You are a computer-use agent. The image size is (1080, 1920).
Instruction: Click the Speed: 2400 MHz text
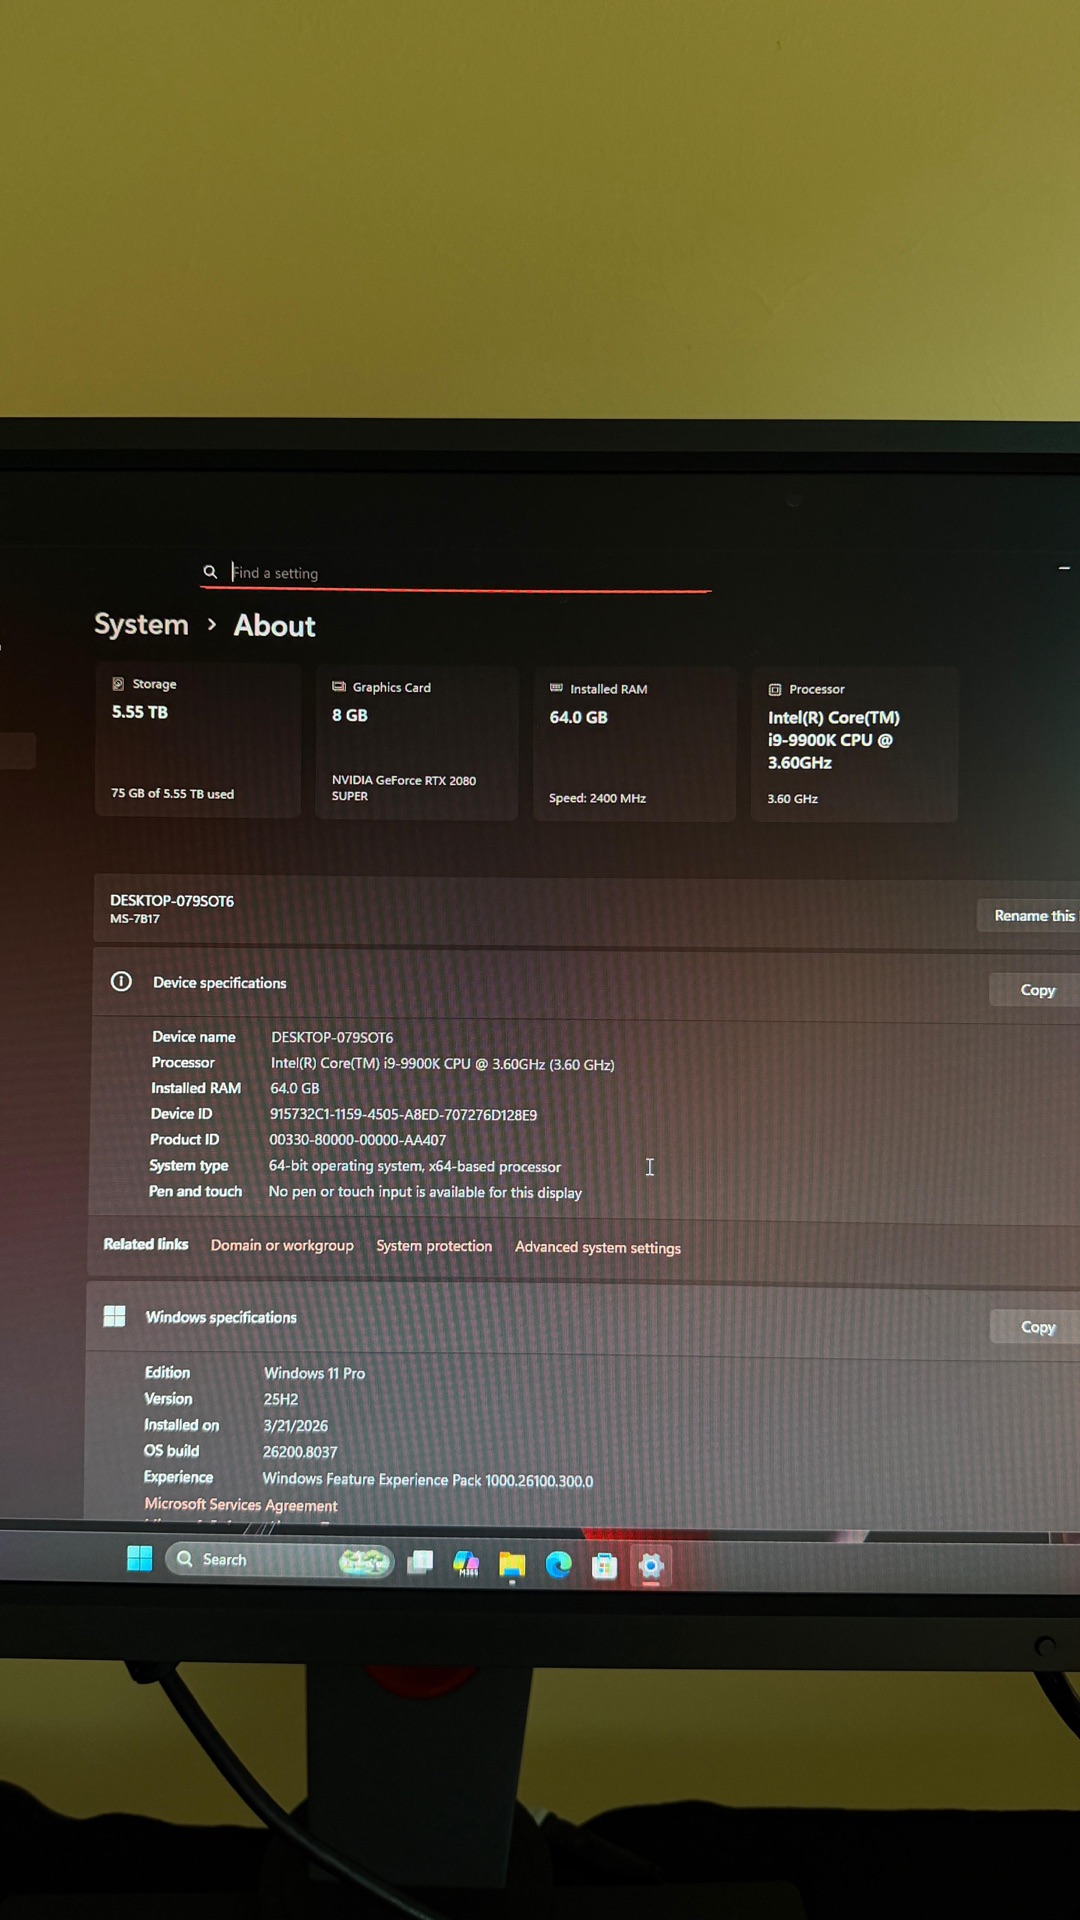pyautogui.click(x=597, y=798)
